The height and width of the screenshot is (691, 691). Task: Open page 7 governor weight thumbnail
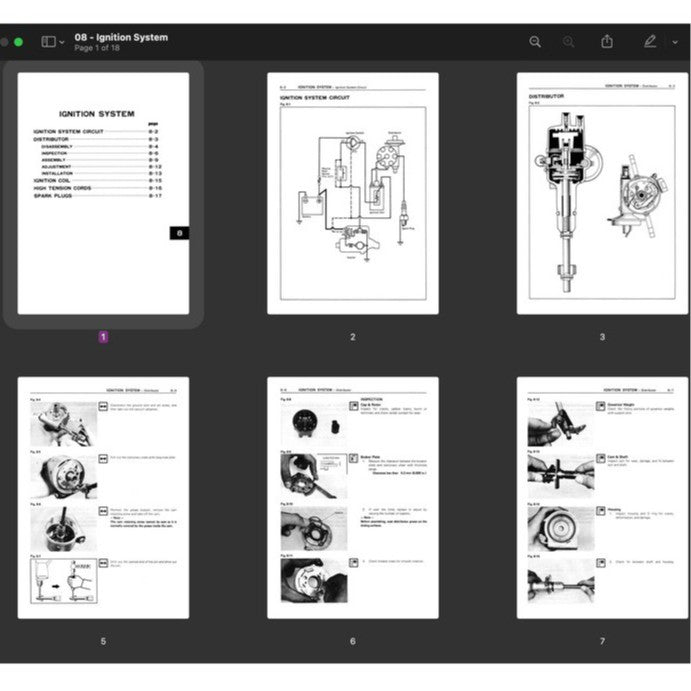[x=602, y=497]
